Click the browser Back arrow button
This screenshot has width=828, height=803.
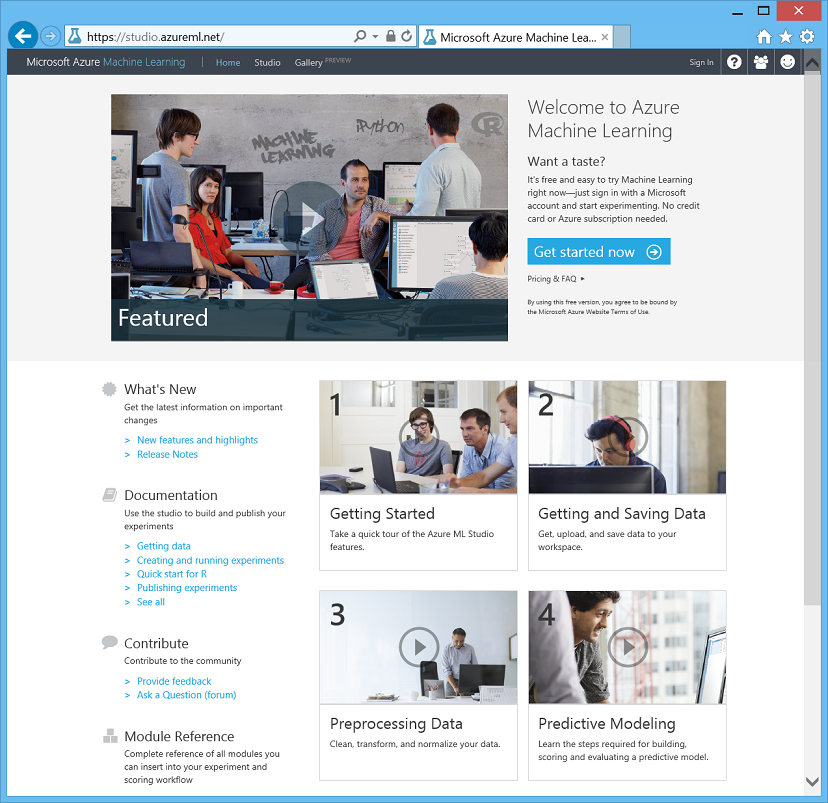point(23,36)
